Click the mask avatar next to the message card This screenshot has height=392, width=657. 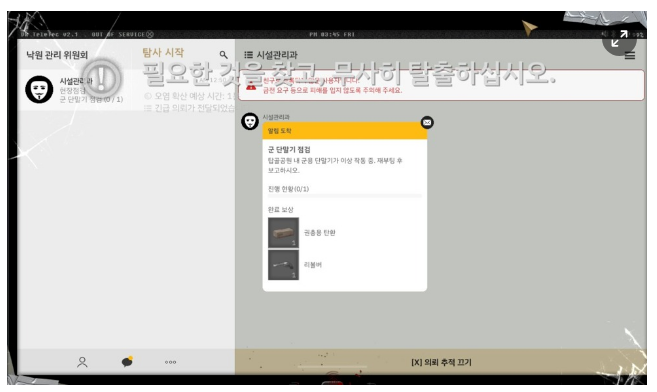250,121
